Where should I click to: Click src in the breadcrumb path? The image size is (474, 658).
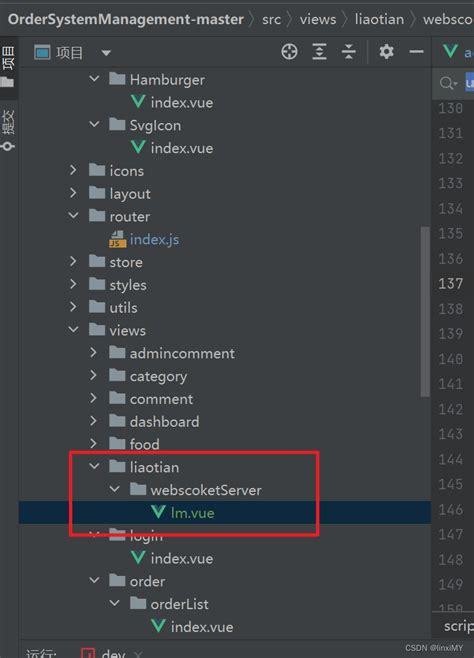(x=271, y=19)
